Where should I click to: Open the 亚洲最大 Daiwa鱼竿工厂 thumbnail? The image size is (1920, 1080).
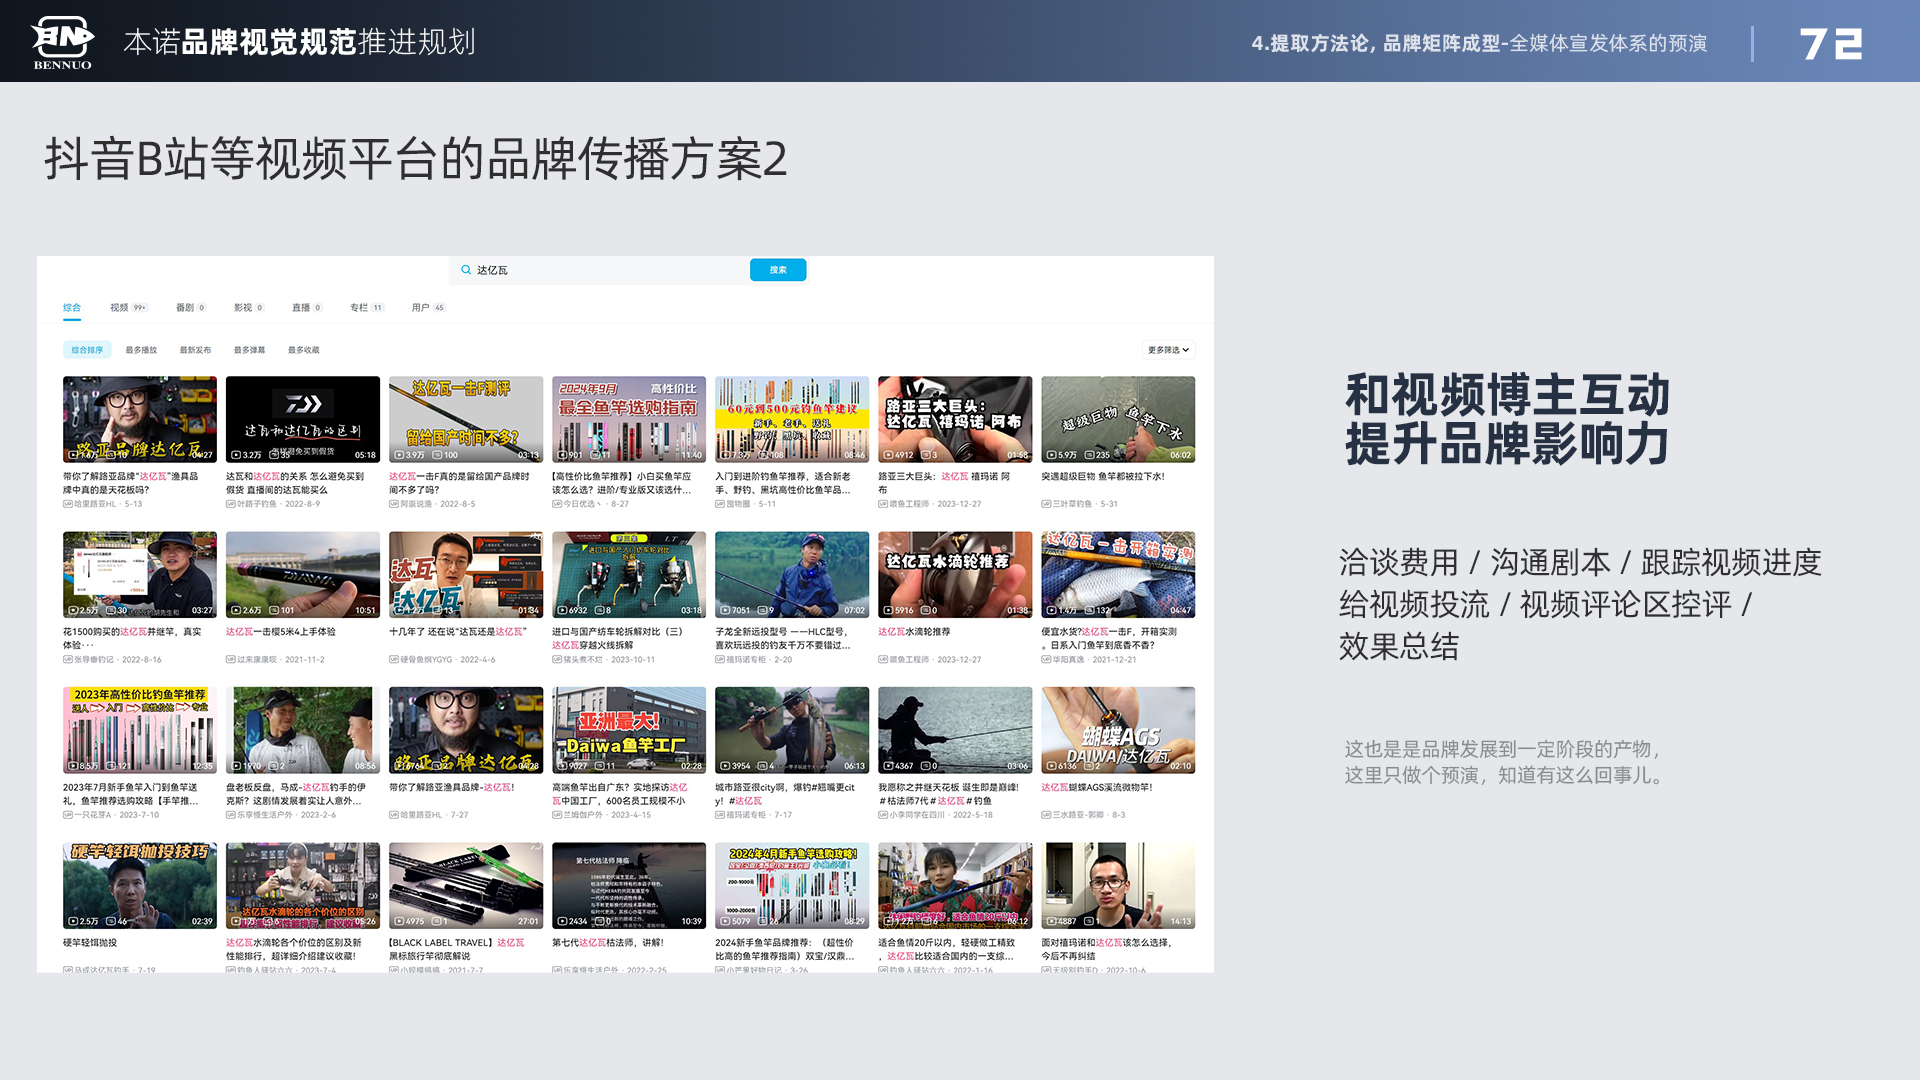(x=629, y=730)
